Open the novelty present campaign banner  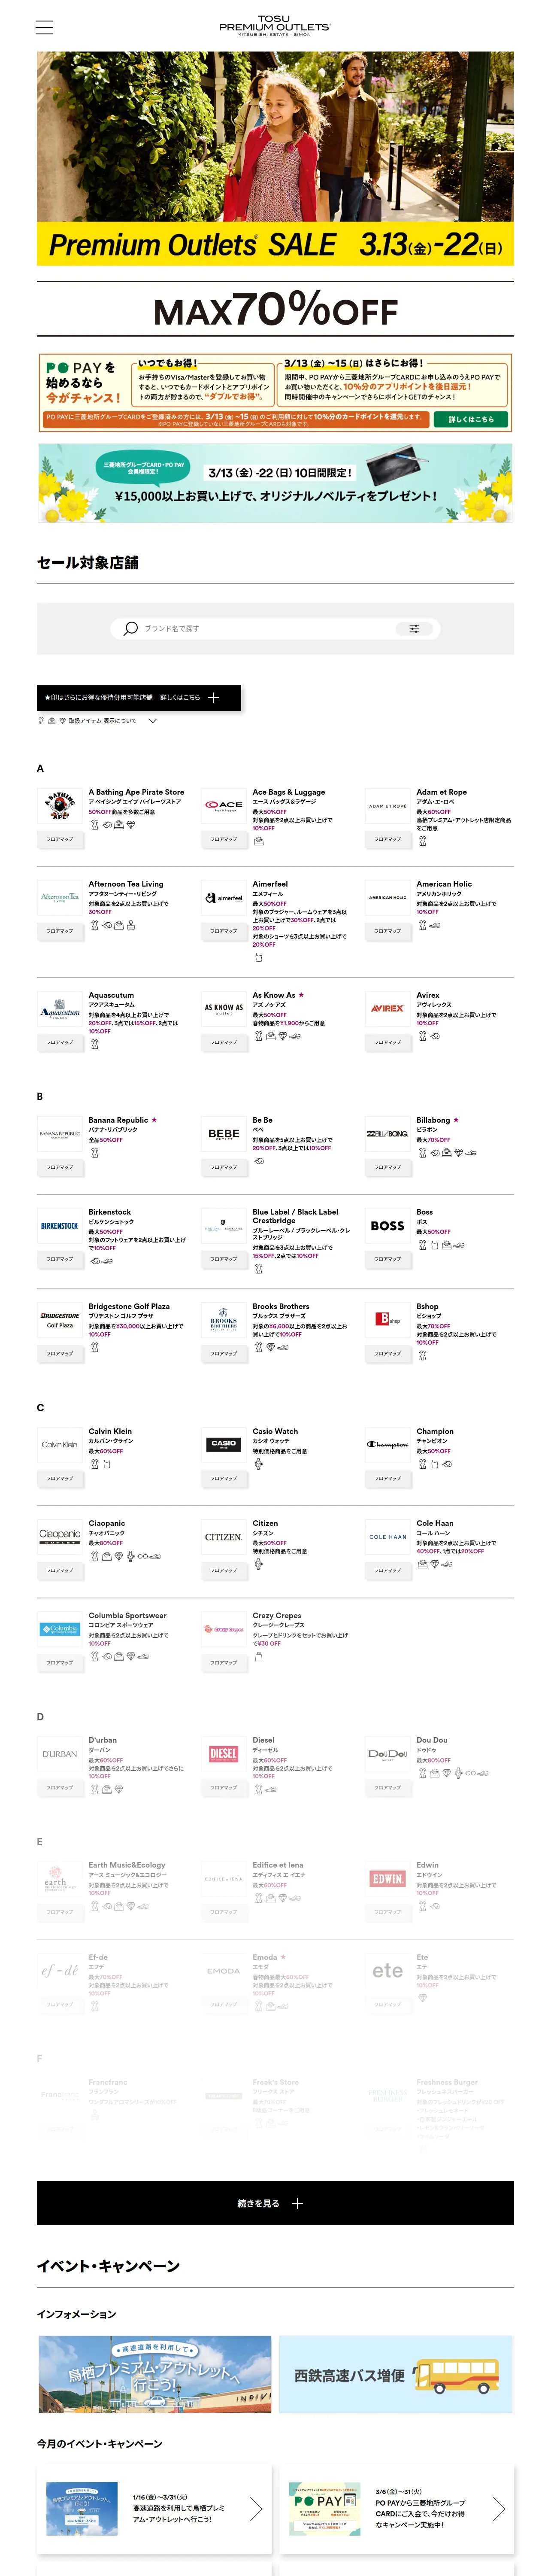[275, 483]
